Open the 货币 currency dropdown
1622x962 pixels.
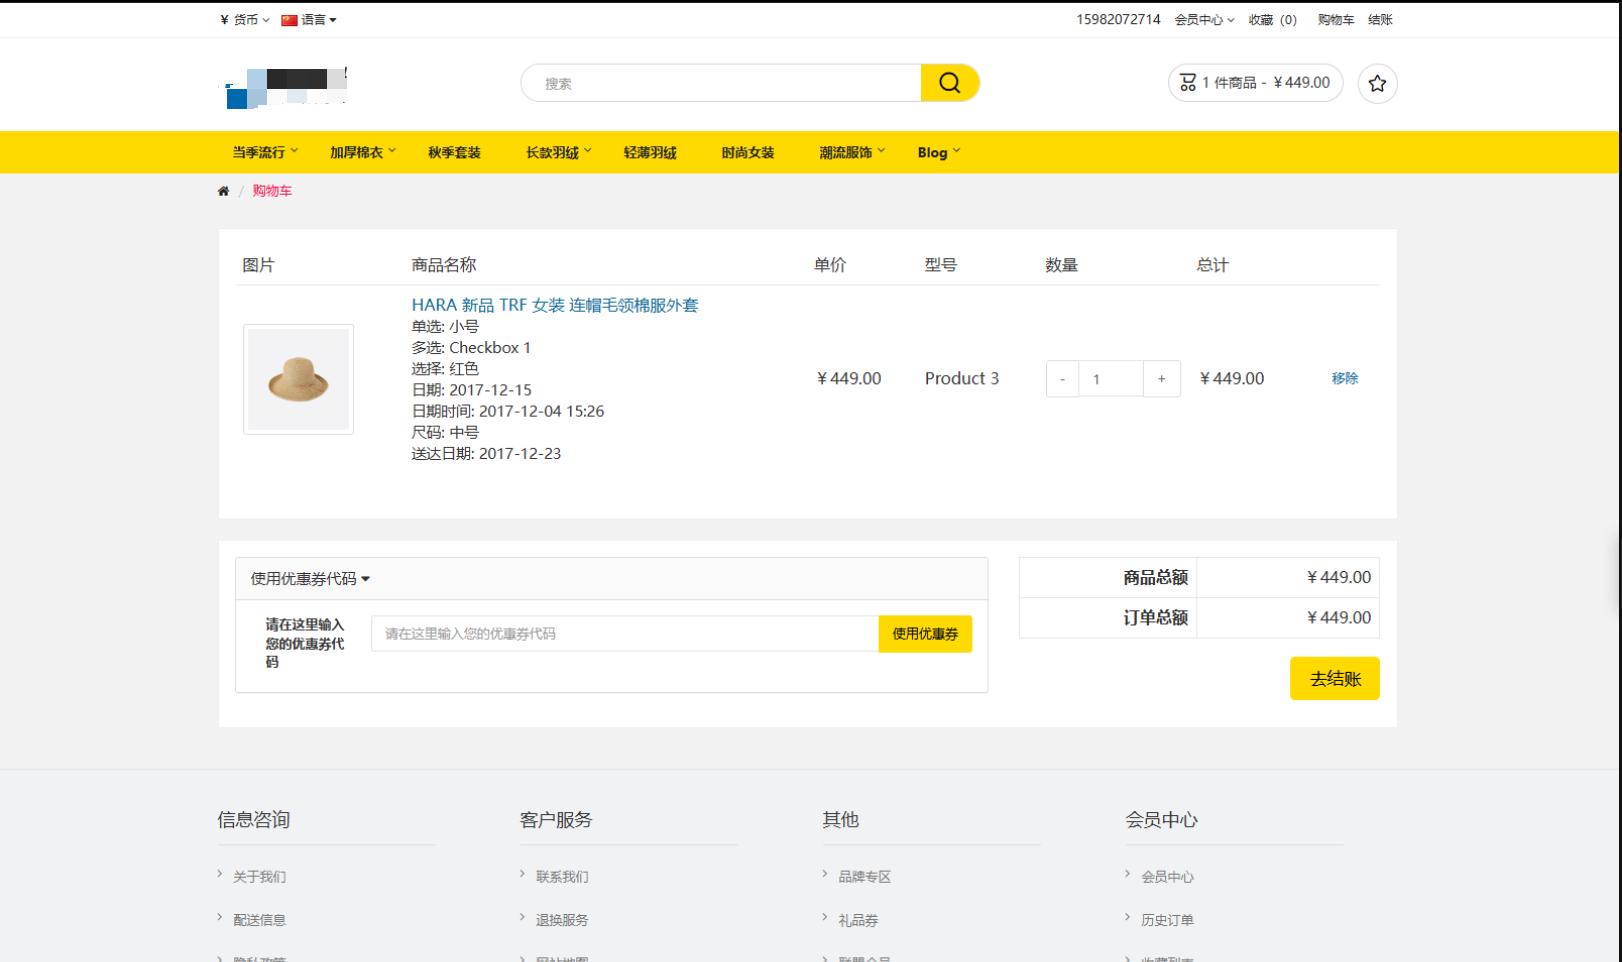click(x=245, y=20)
